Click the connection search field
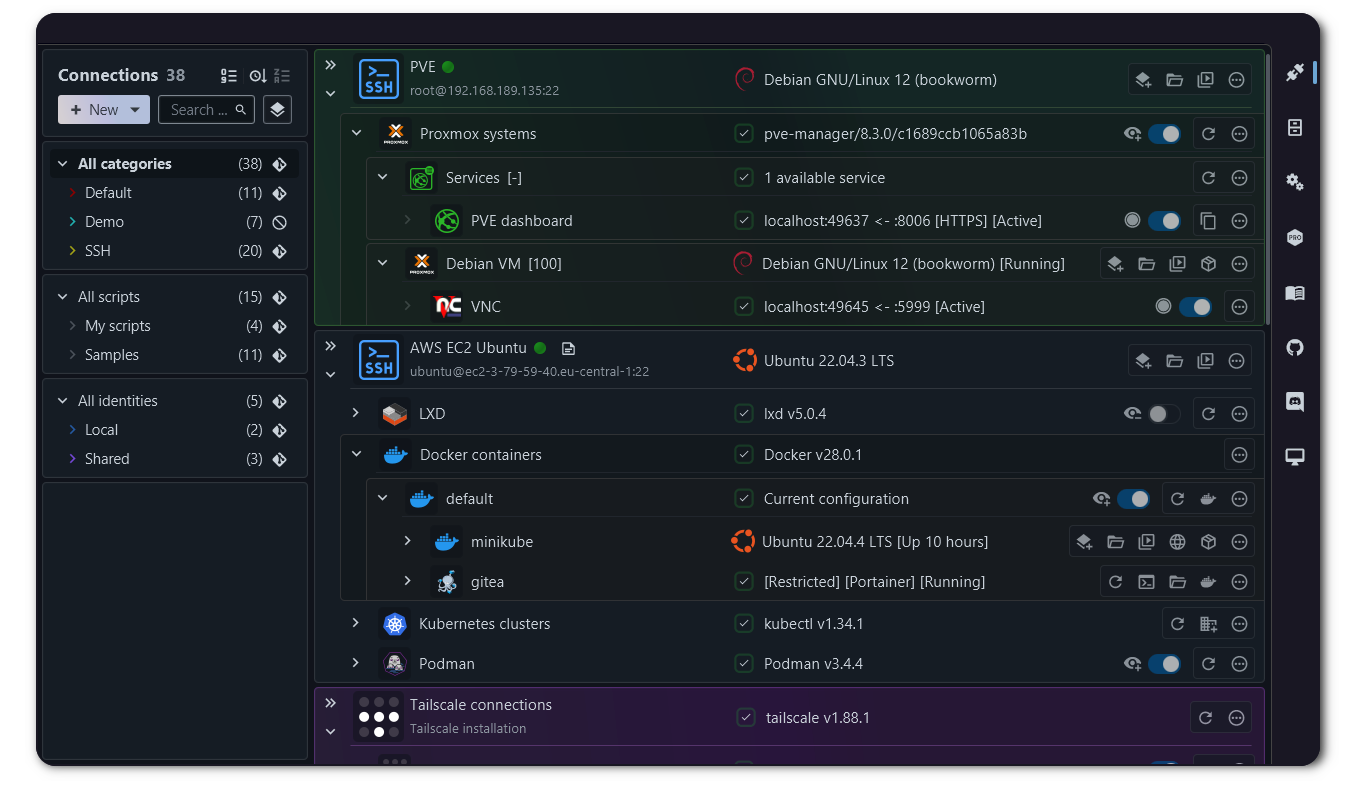 200,110
